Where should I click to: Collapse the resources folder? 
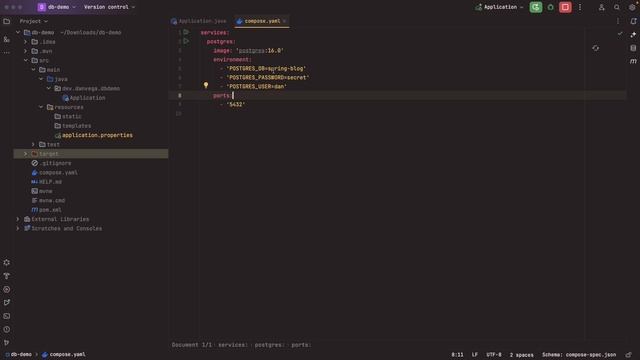click(41, 107)
